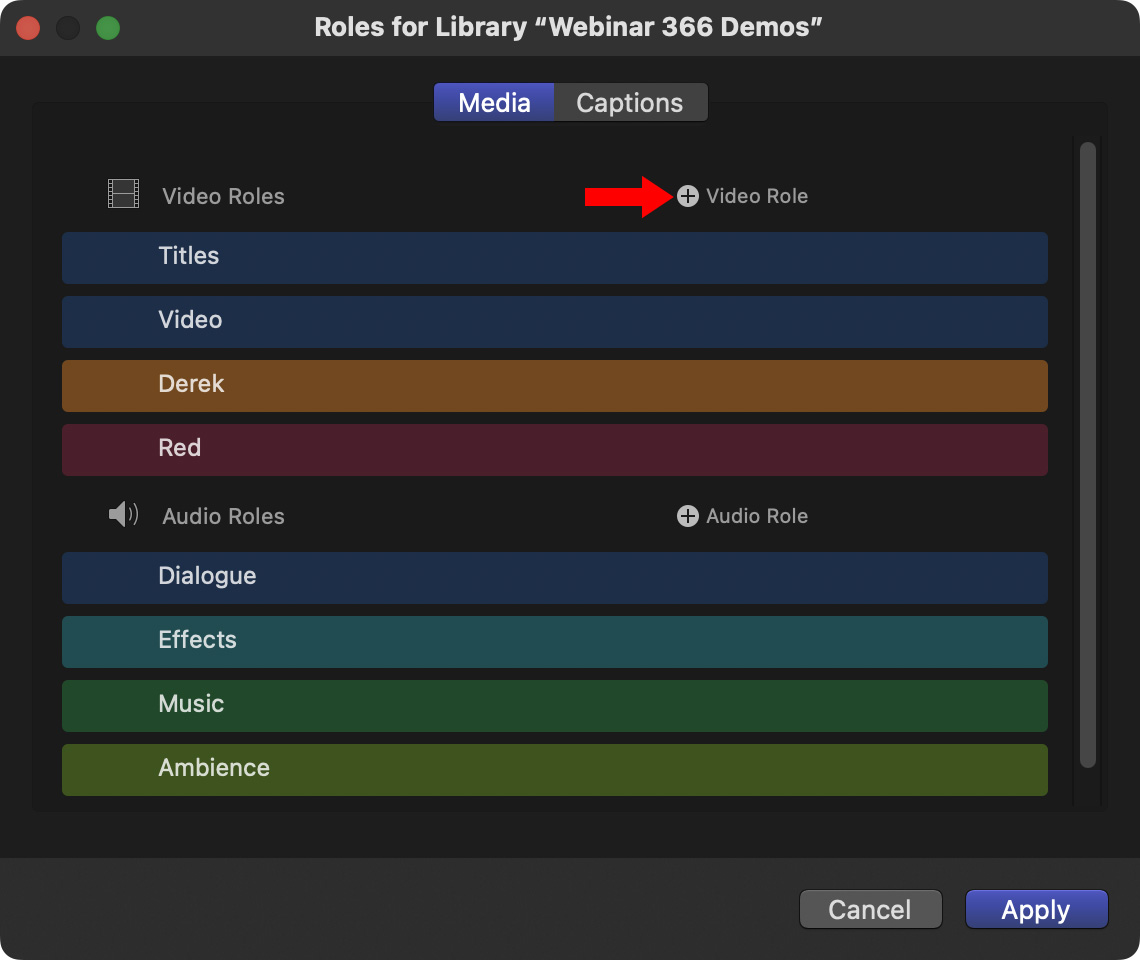Click the green zoom window button
This screenshot has height=960, width=1140.
point(108,27)
